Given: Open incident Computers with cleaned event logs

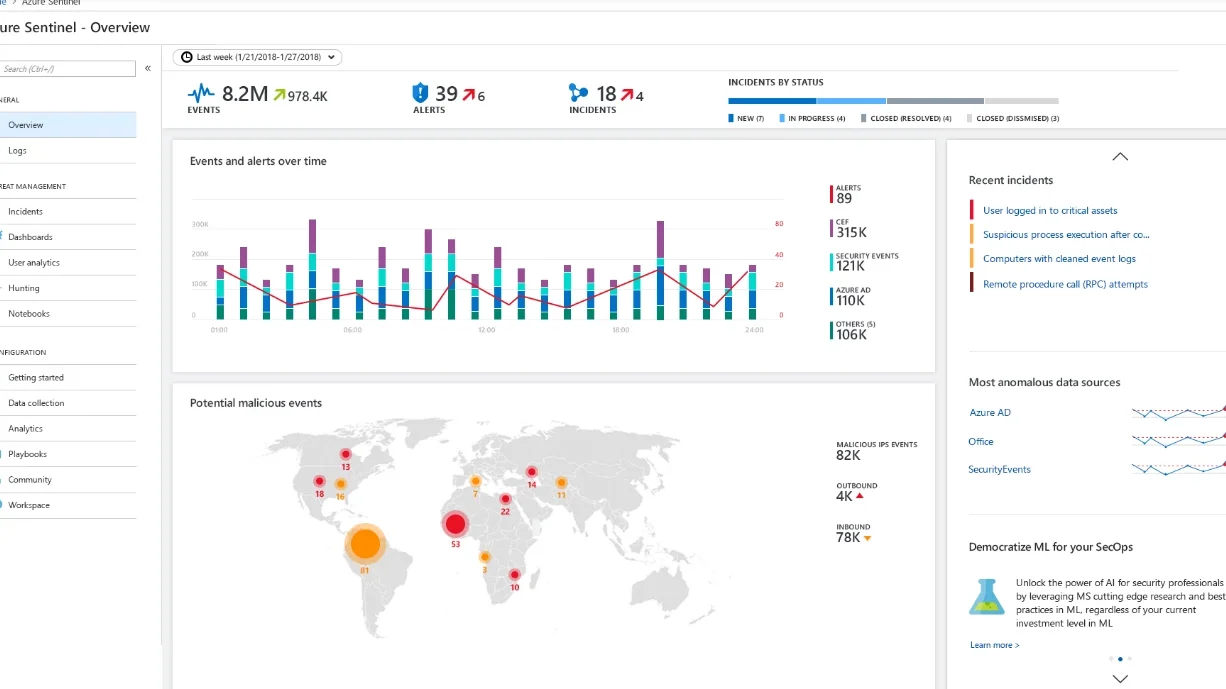Looking at the screenshot, I should (x=1059, y=259).
